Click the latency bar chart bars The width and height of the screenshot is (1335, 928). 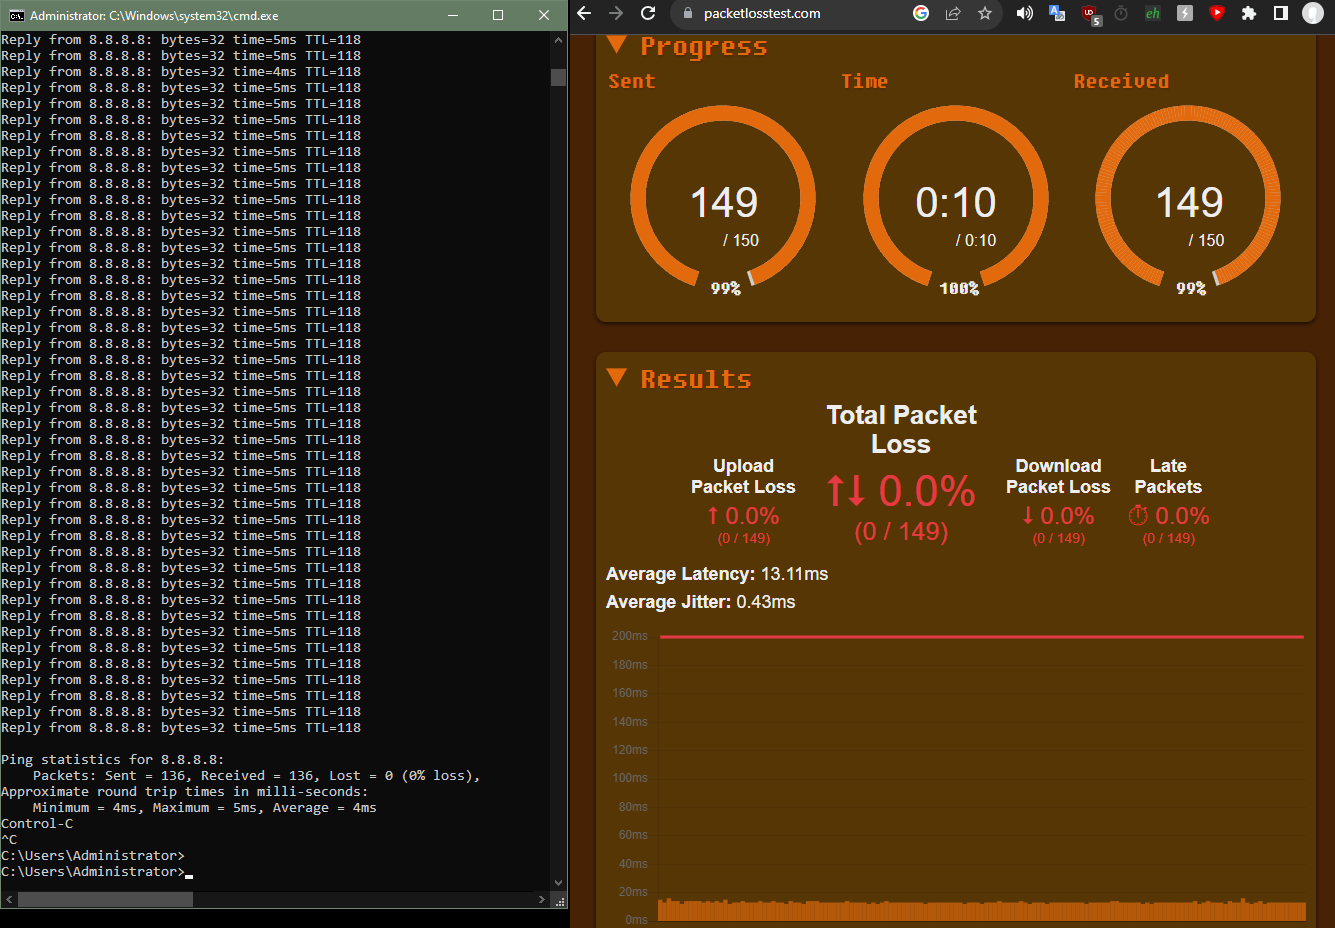(982, 910)
